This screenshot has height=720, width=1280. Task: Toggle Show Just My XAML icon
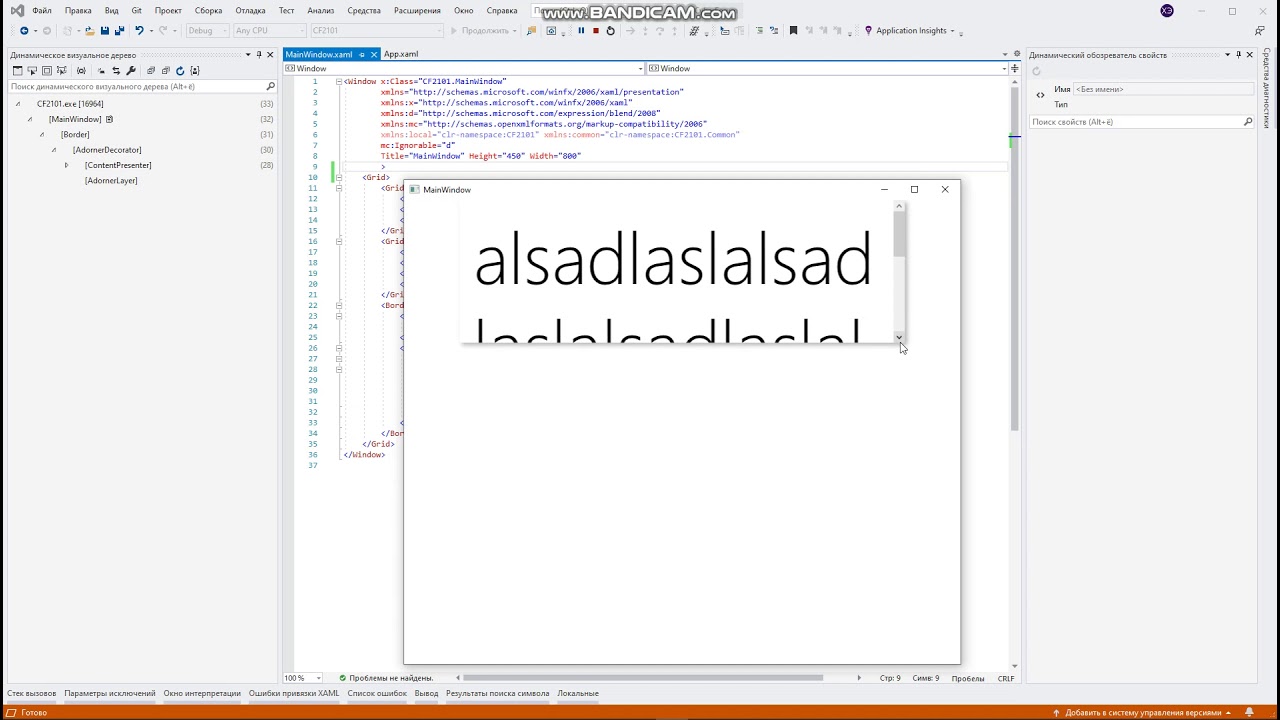[195, 71]
